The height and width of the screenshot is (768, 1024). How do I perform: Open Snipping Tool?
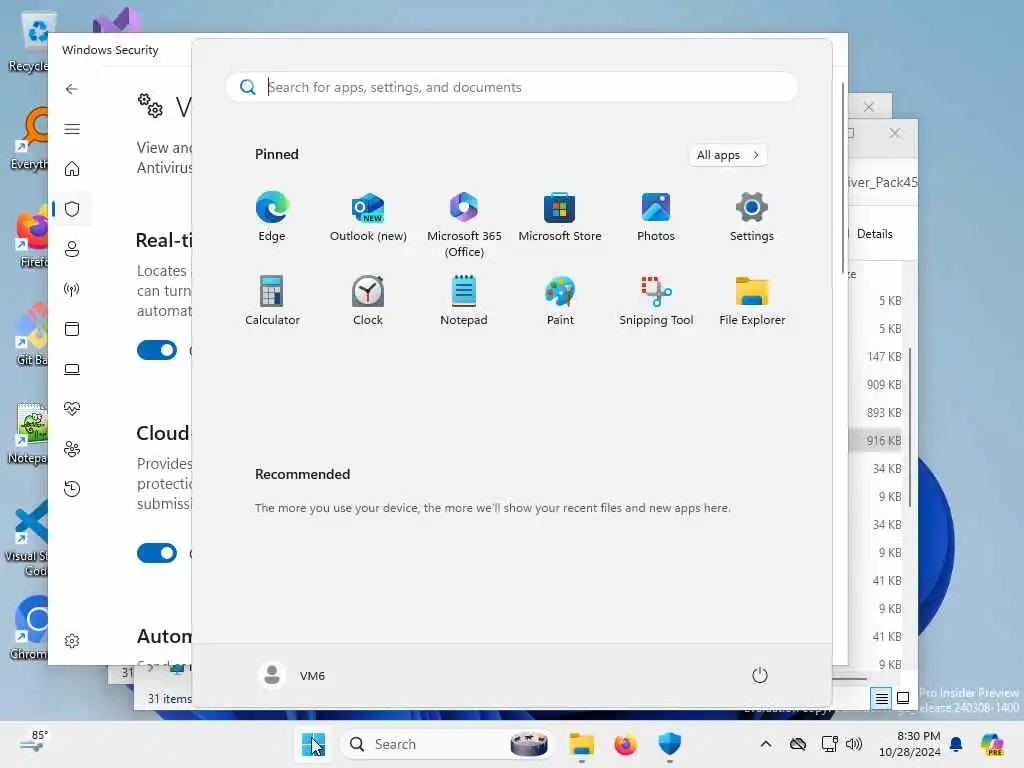[656, 301]
